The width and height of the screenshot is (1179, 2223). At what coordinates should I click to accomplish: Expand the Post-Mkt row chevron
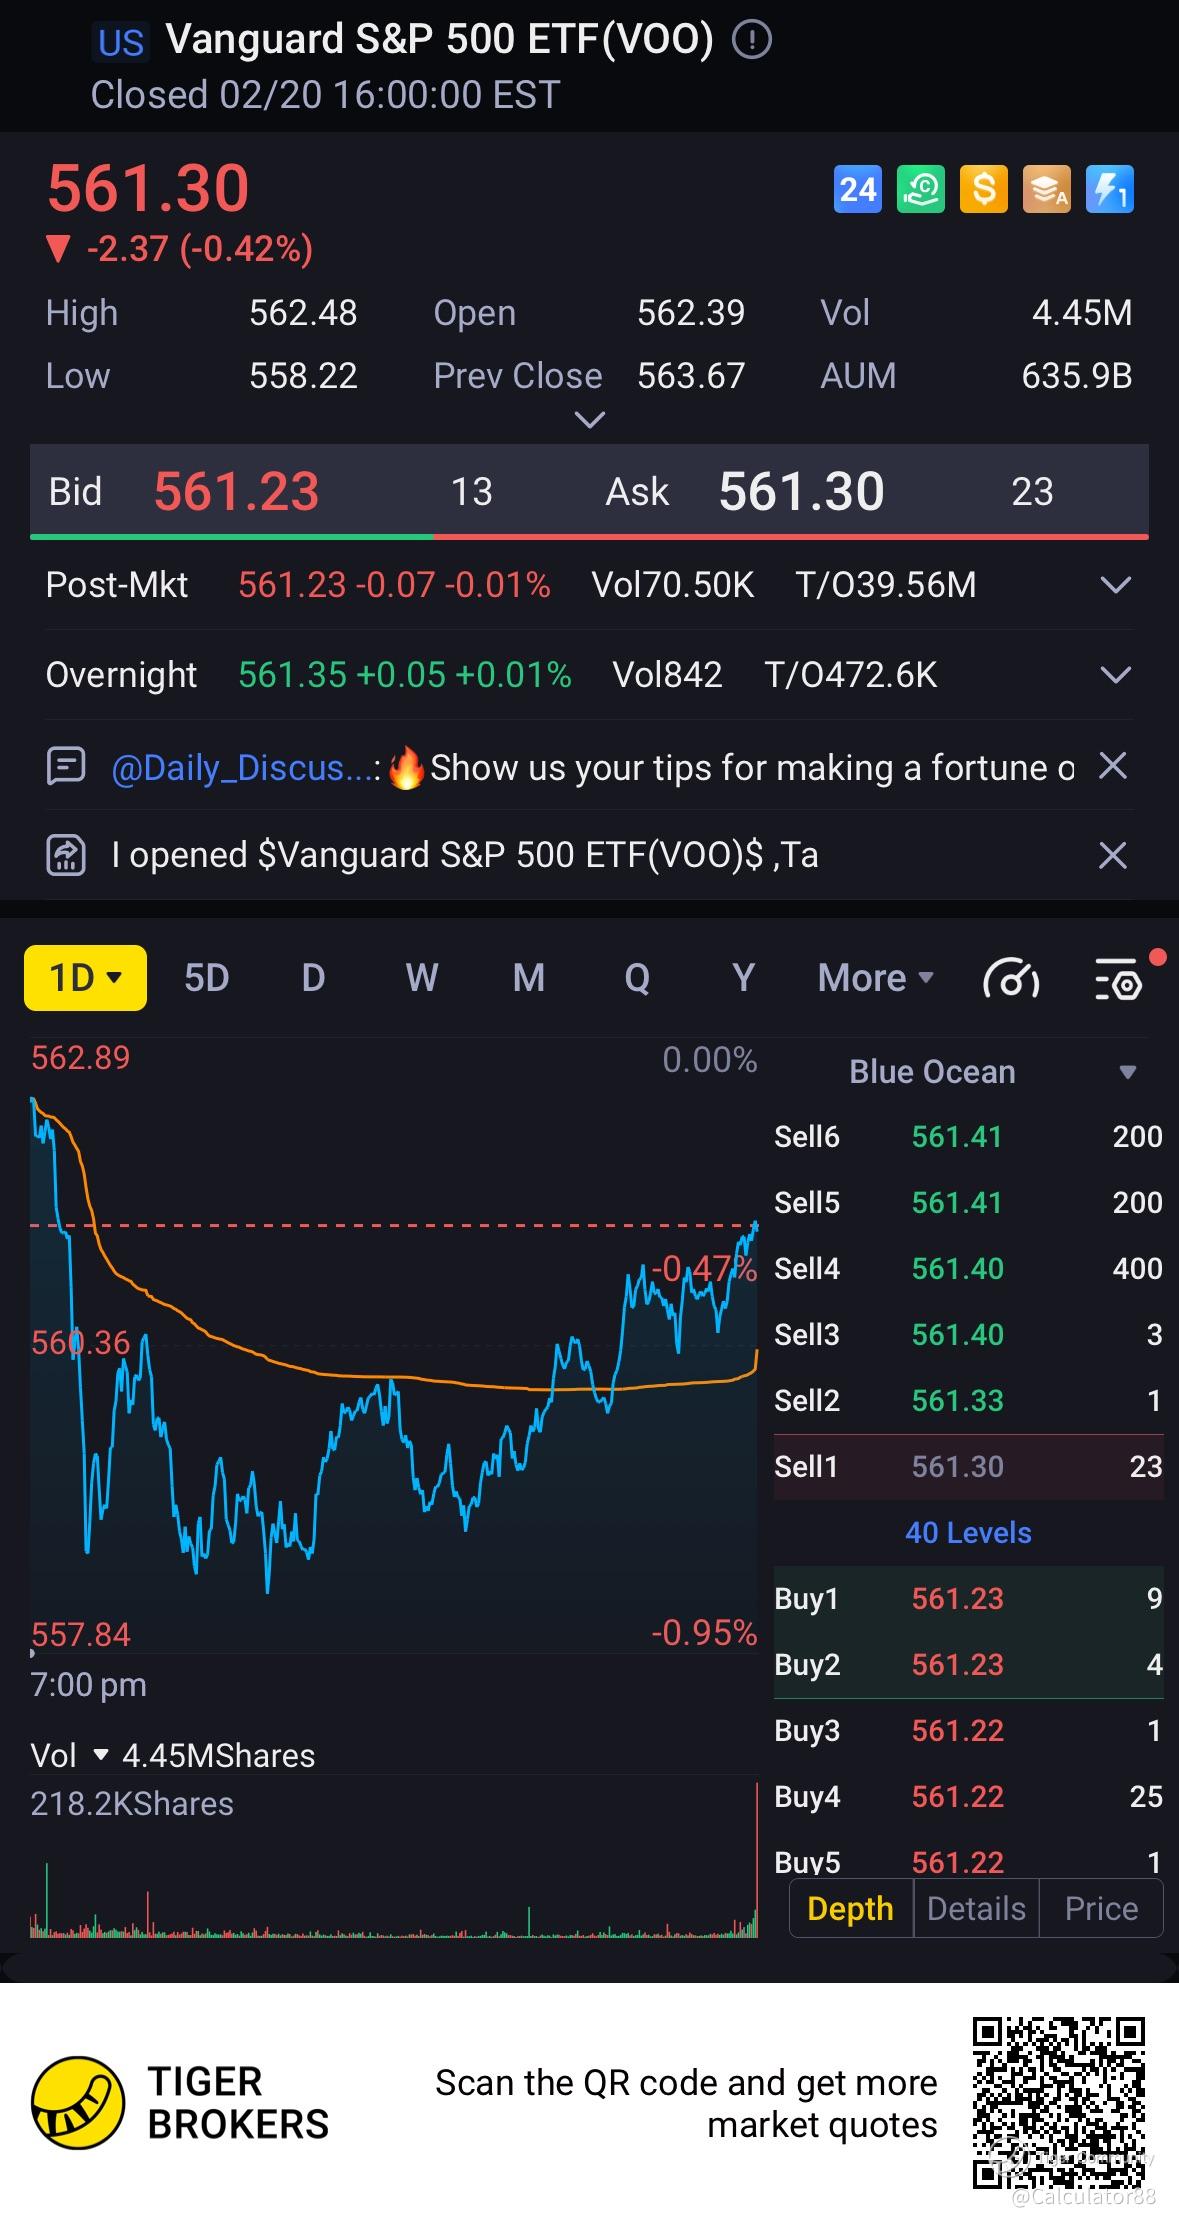1115,585
